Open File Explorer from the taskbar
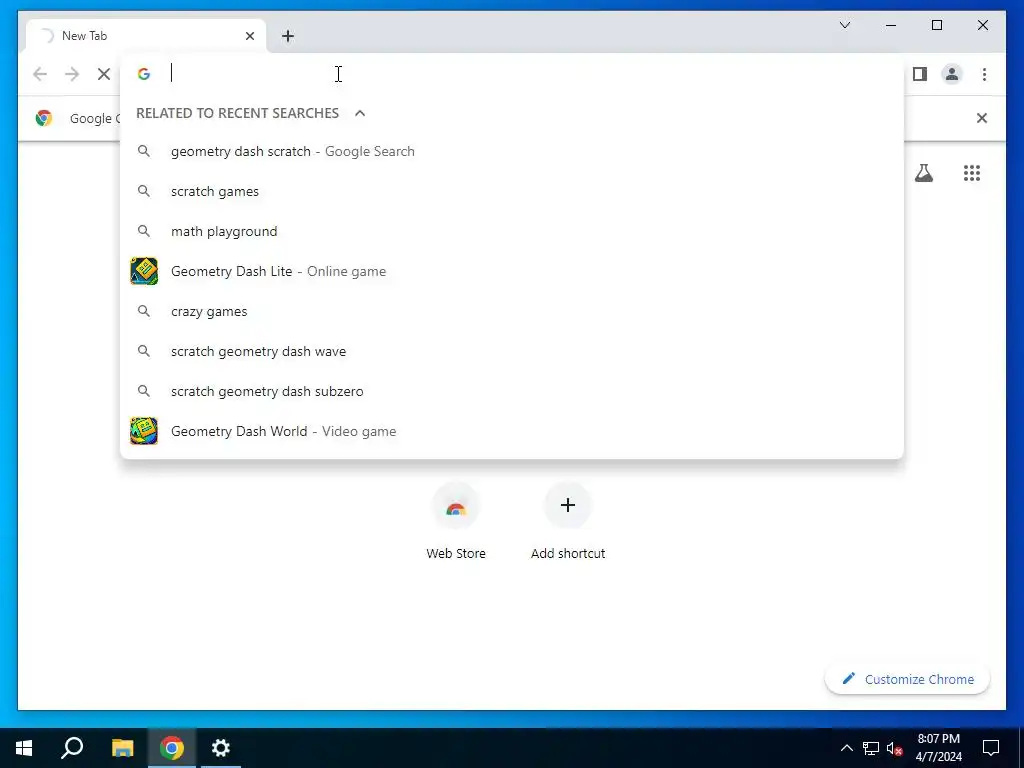Screen dimensions: 1024x768 [x=122, y=748]
